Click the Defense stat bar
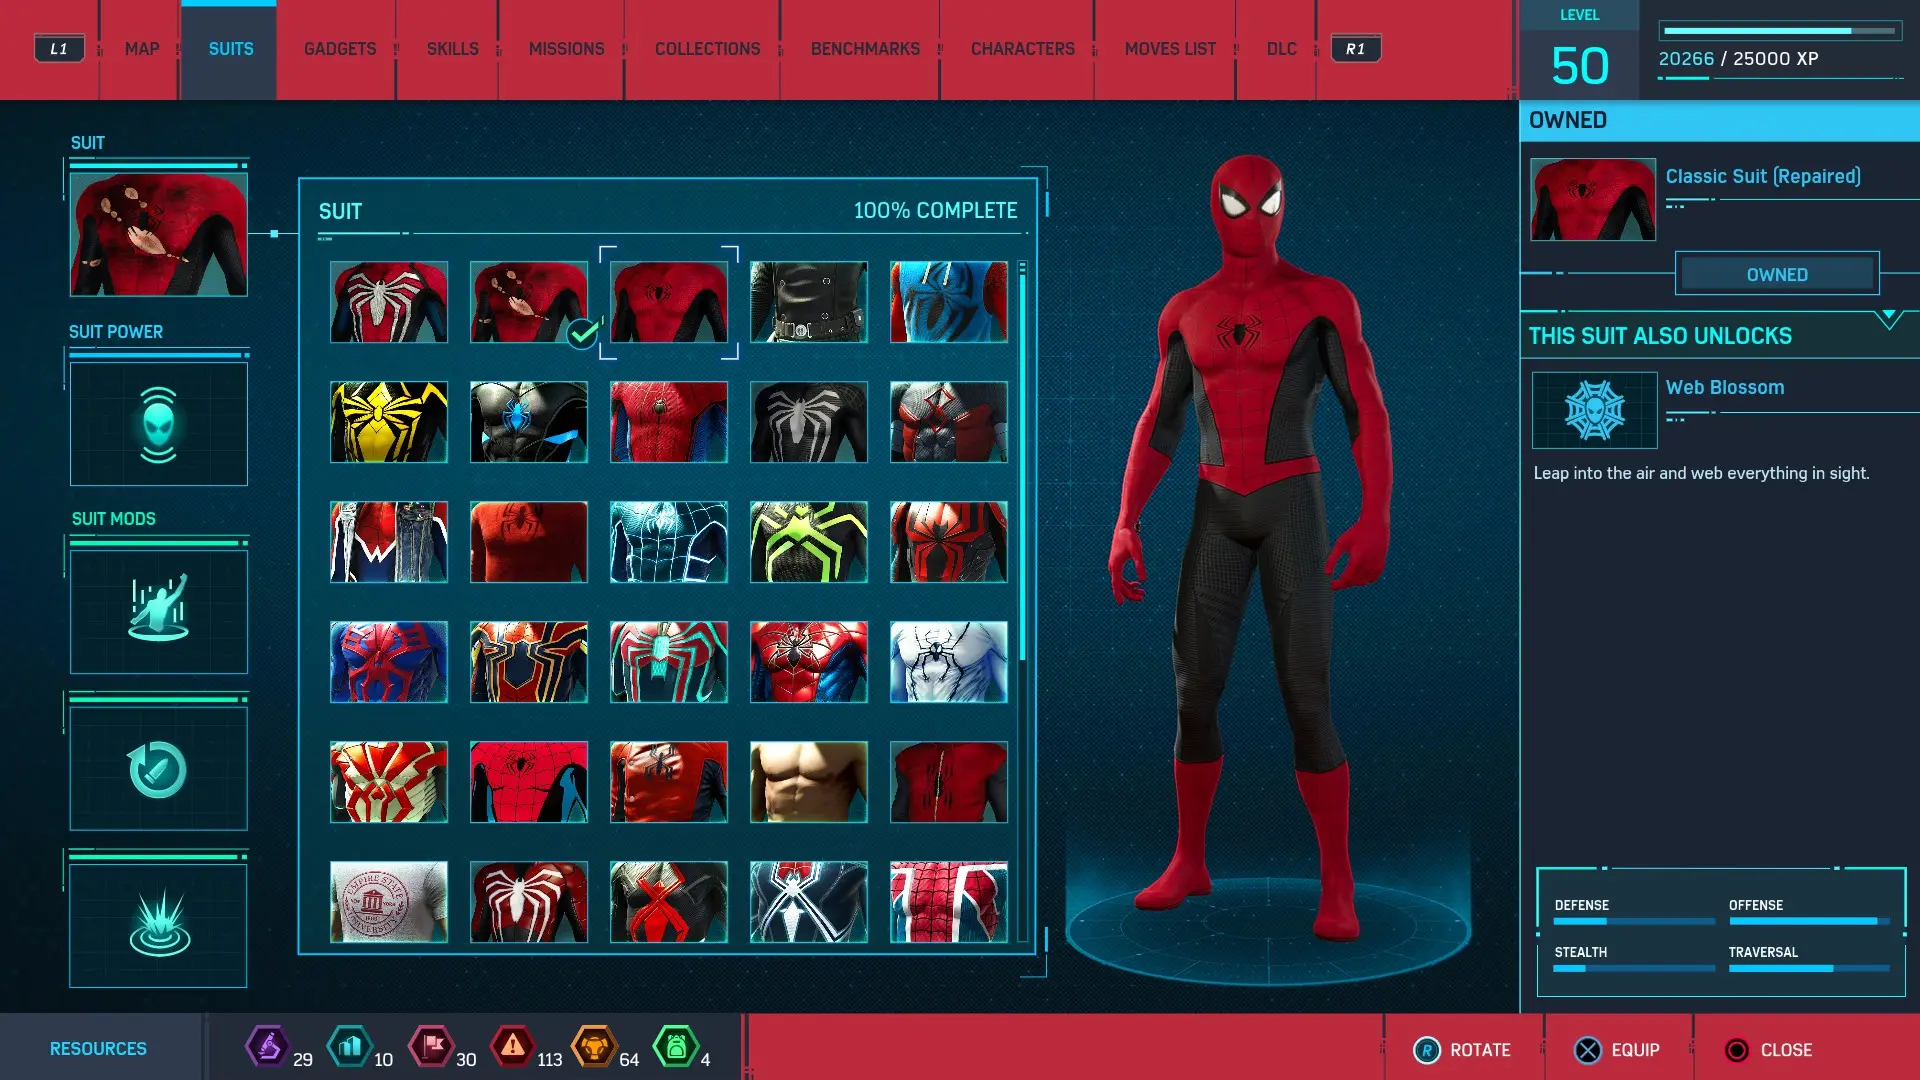 coord(1634,921)
